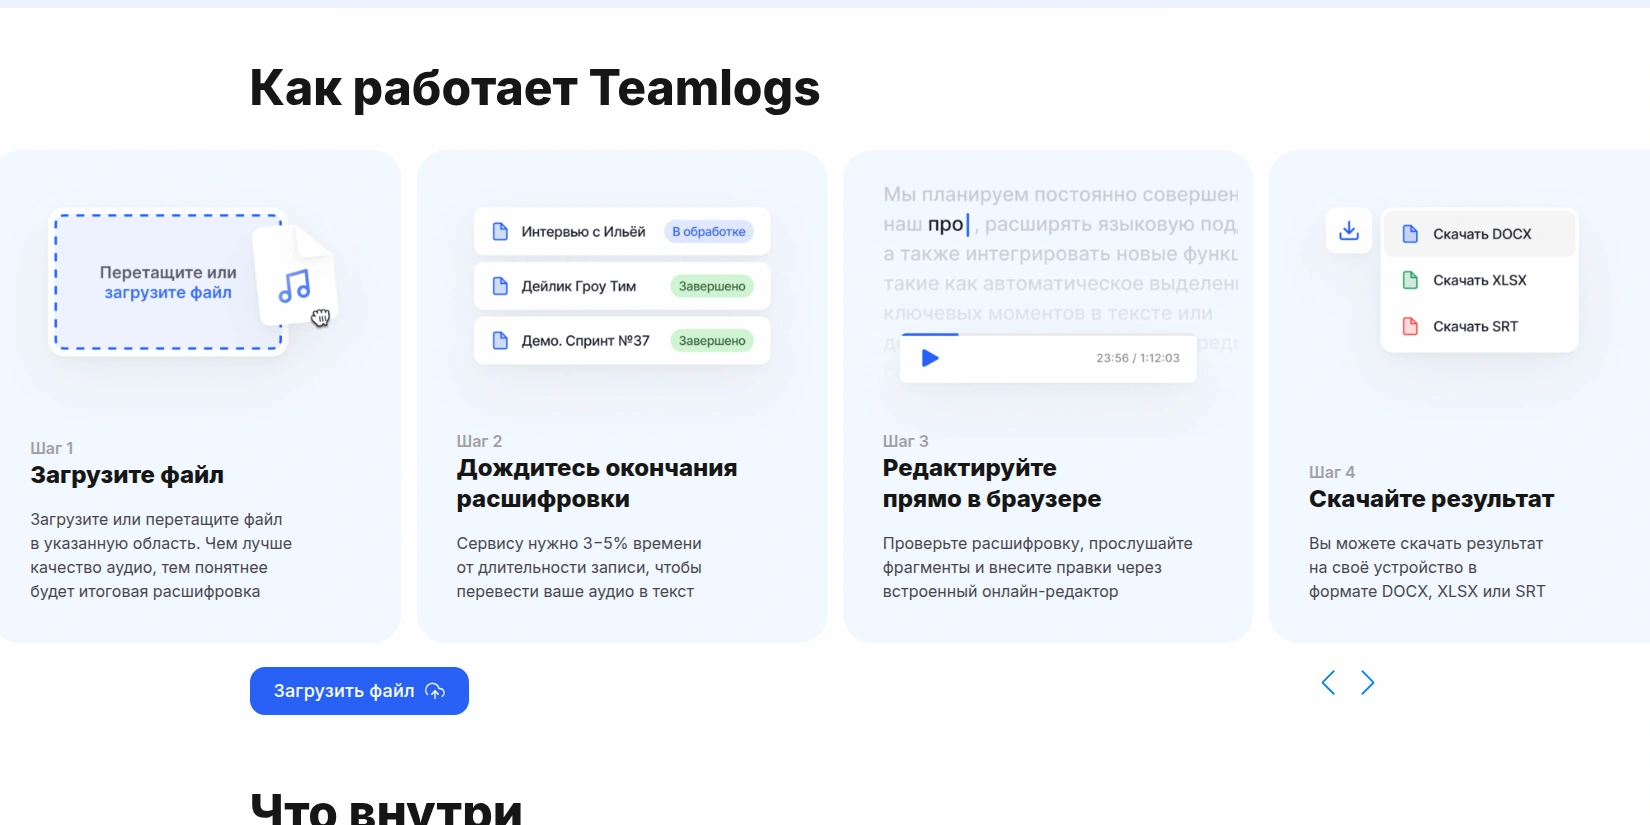
Task: Click the green XLSX file icon
Action: pyautogui.click(x=1411, y=280)
